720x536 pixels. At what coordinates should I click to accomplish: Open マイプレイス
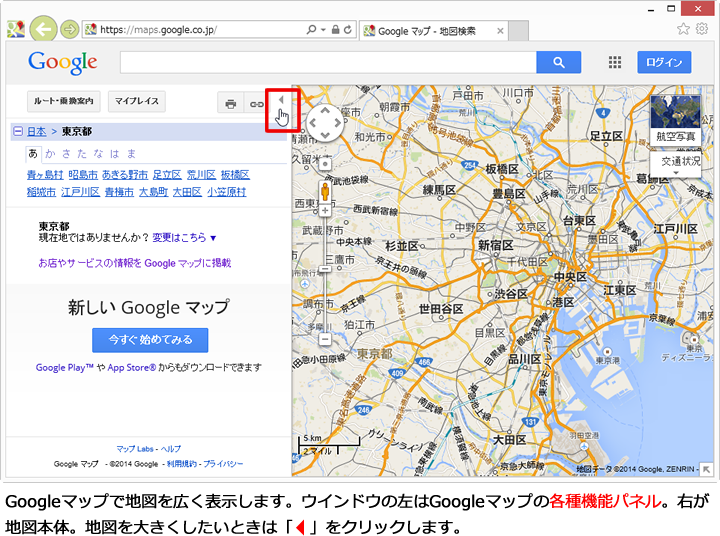coord(136,101)
